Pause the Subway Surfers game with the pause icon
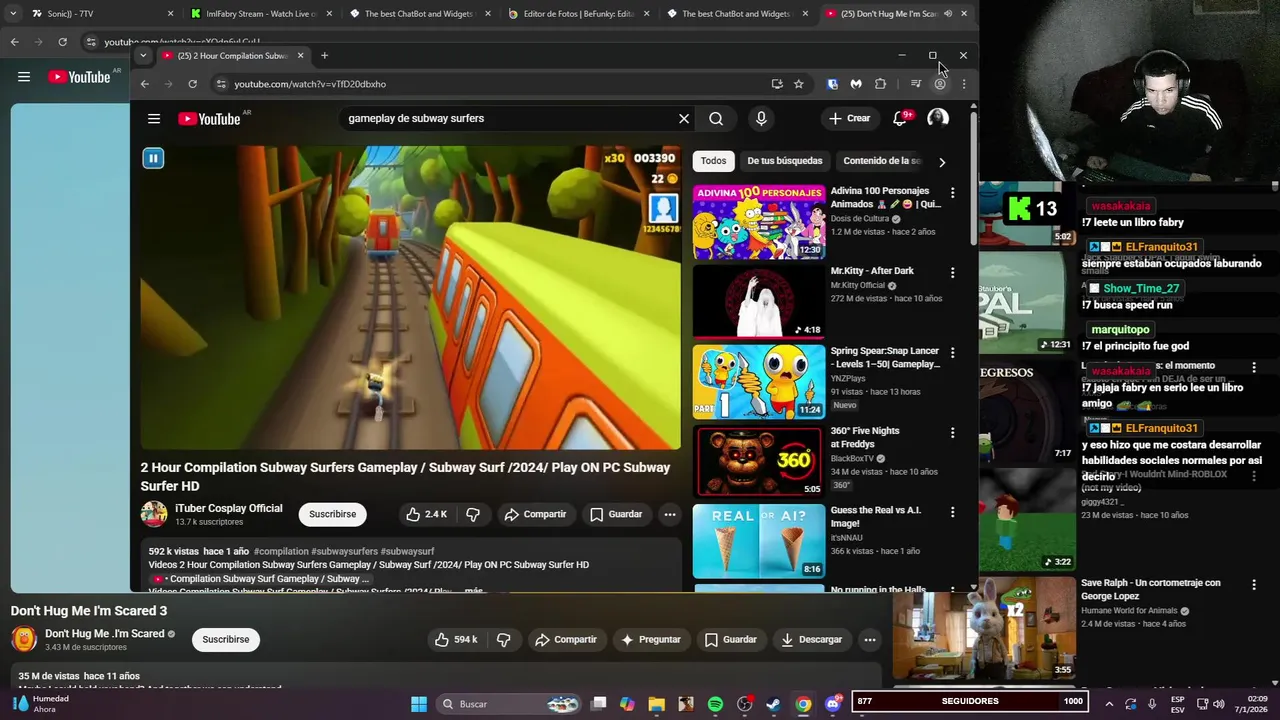1280x720 pixels. [x=153, y=158]
